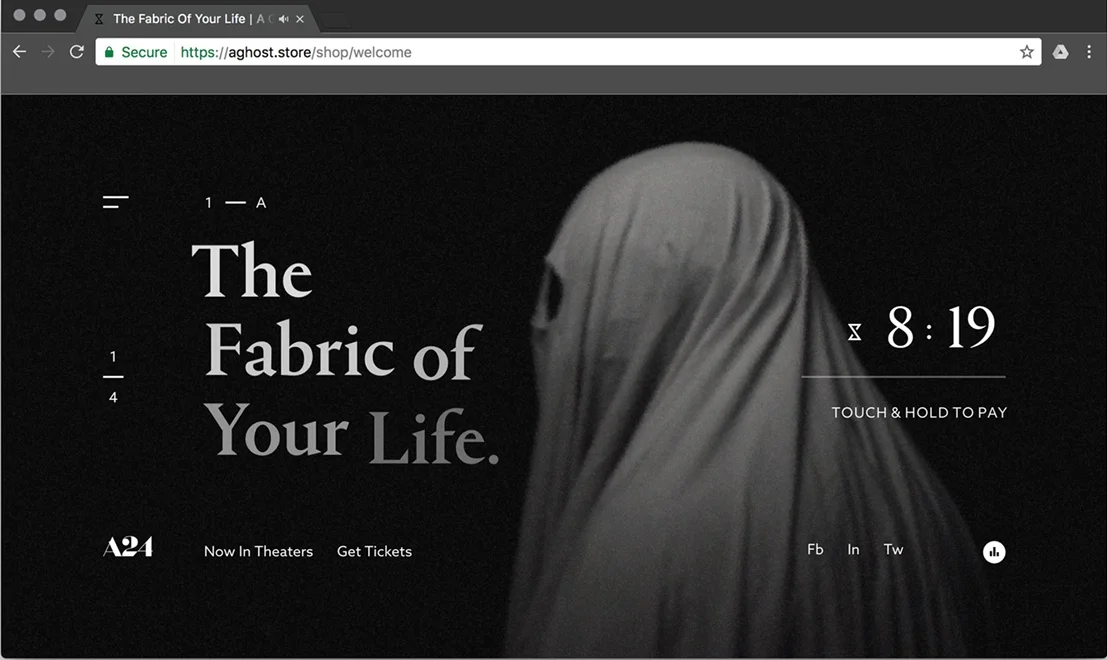Open the Get Tickets link
The width and height of the screenshot is (1107, 660).
point(374,551)
